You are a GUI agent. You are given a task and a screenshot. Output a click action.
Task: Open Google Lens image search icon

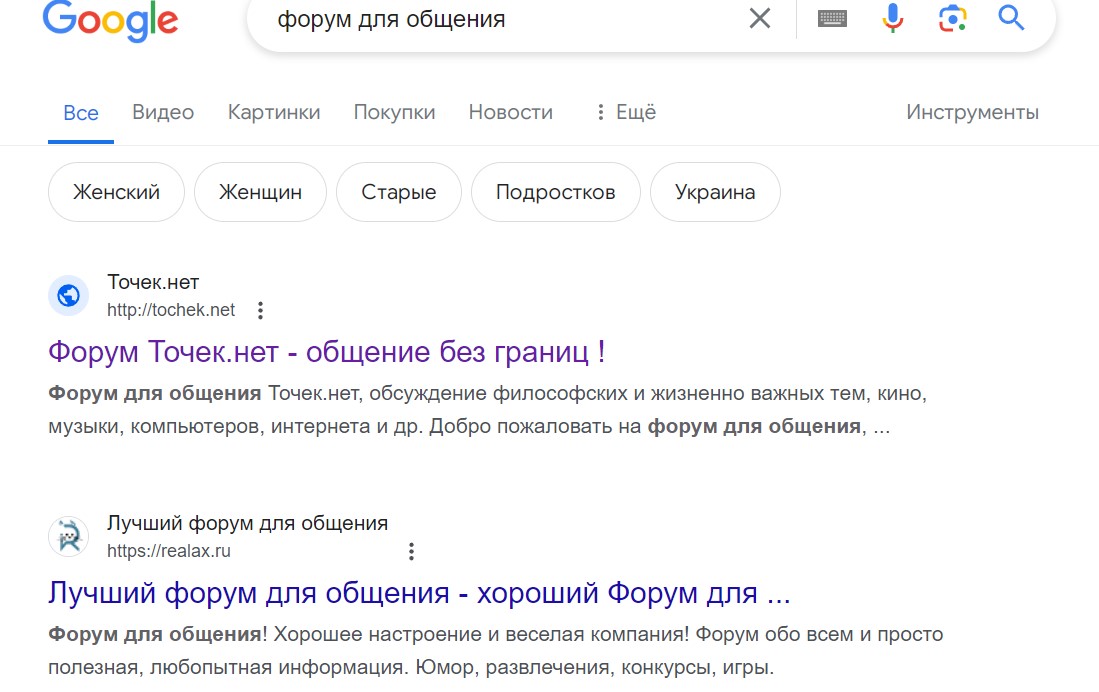tap(952, 18)
